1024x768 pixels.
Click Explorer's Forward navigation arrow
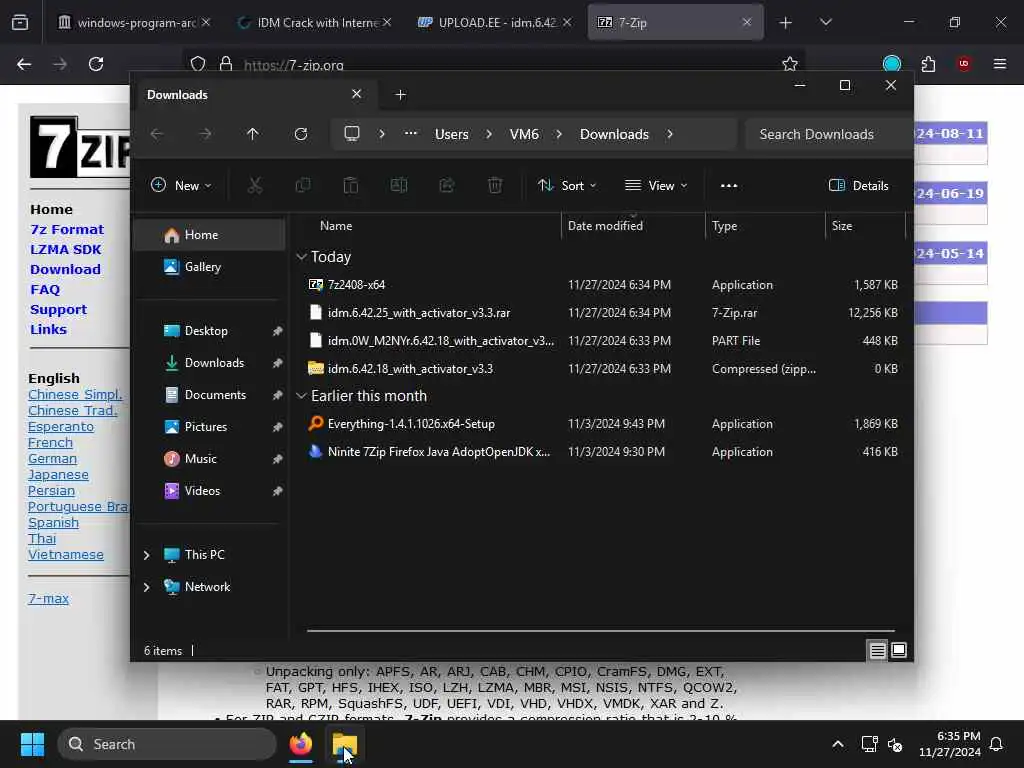[x=205, y=134]
